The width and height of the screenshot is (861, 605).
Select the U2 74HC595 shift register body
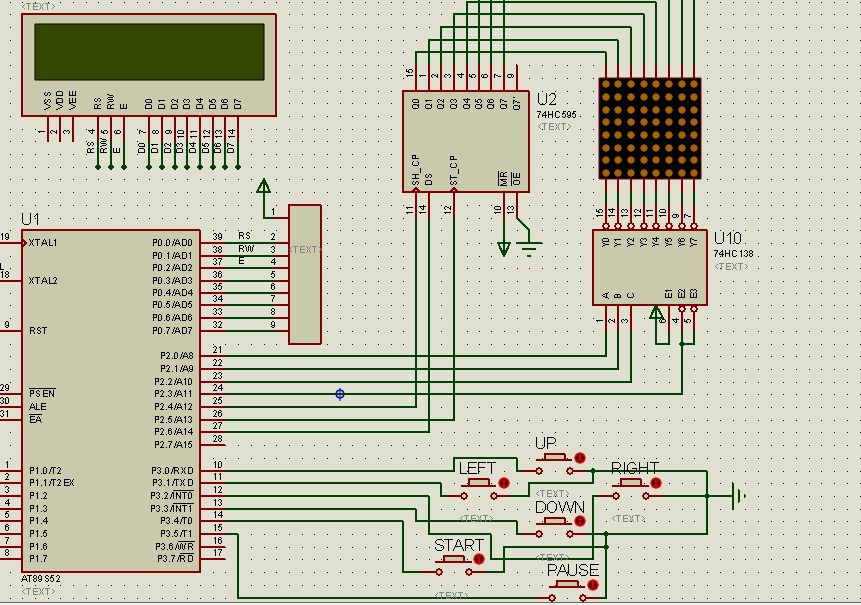(x=466, y=142)
